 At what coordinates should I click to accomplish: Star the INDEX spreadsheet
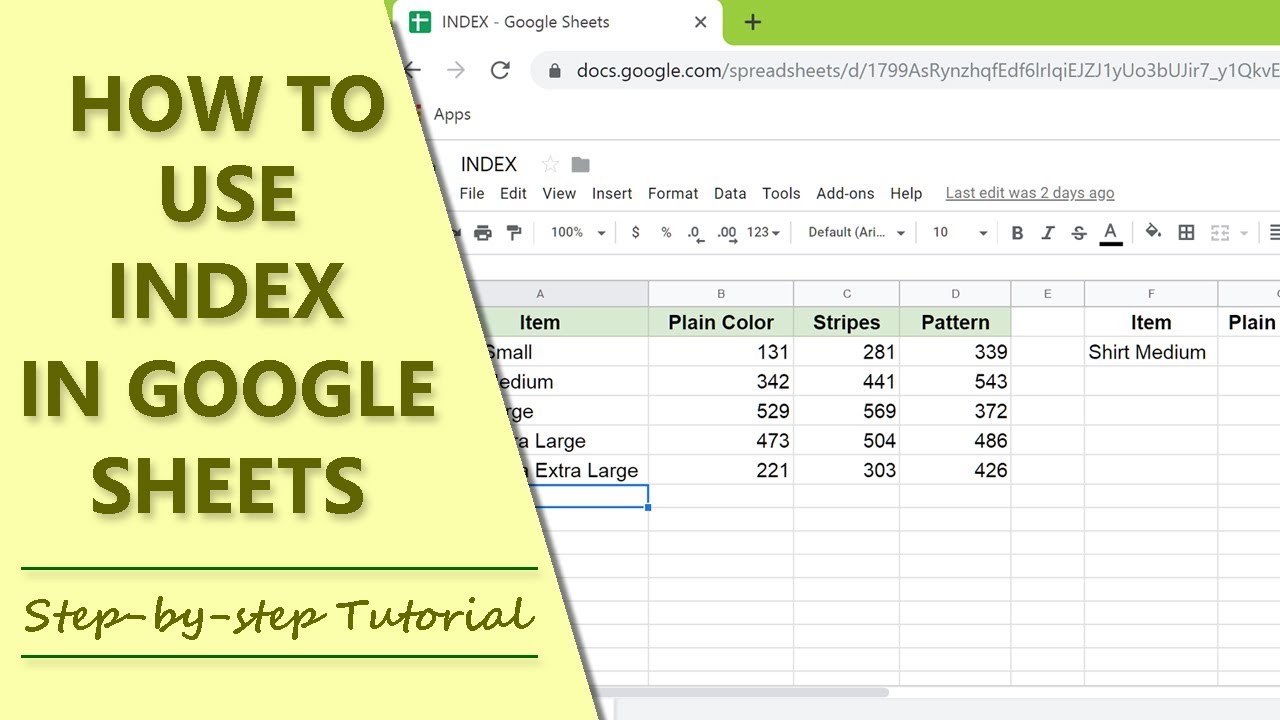[x=549, y=164]
